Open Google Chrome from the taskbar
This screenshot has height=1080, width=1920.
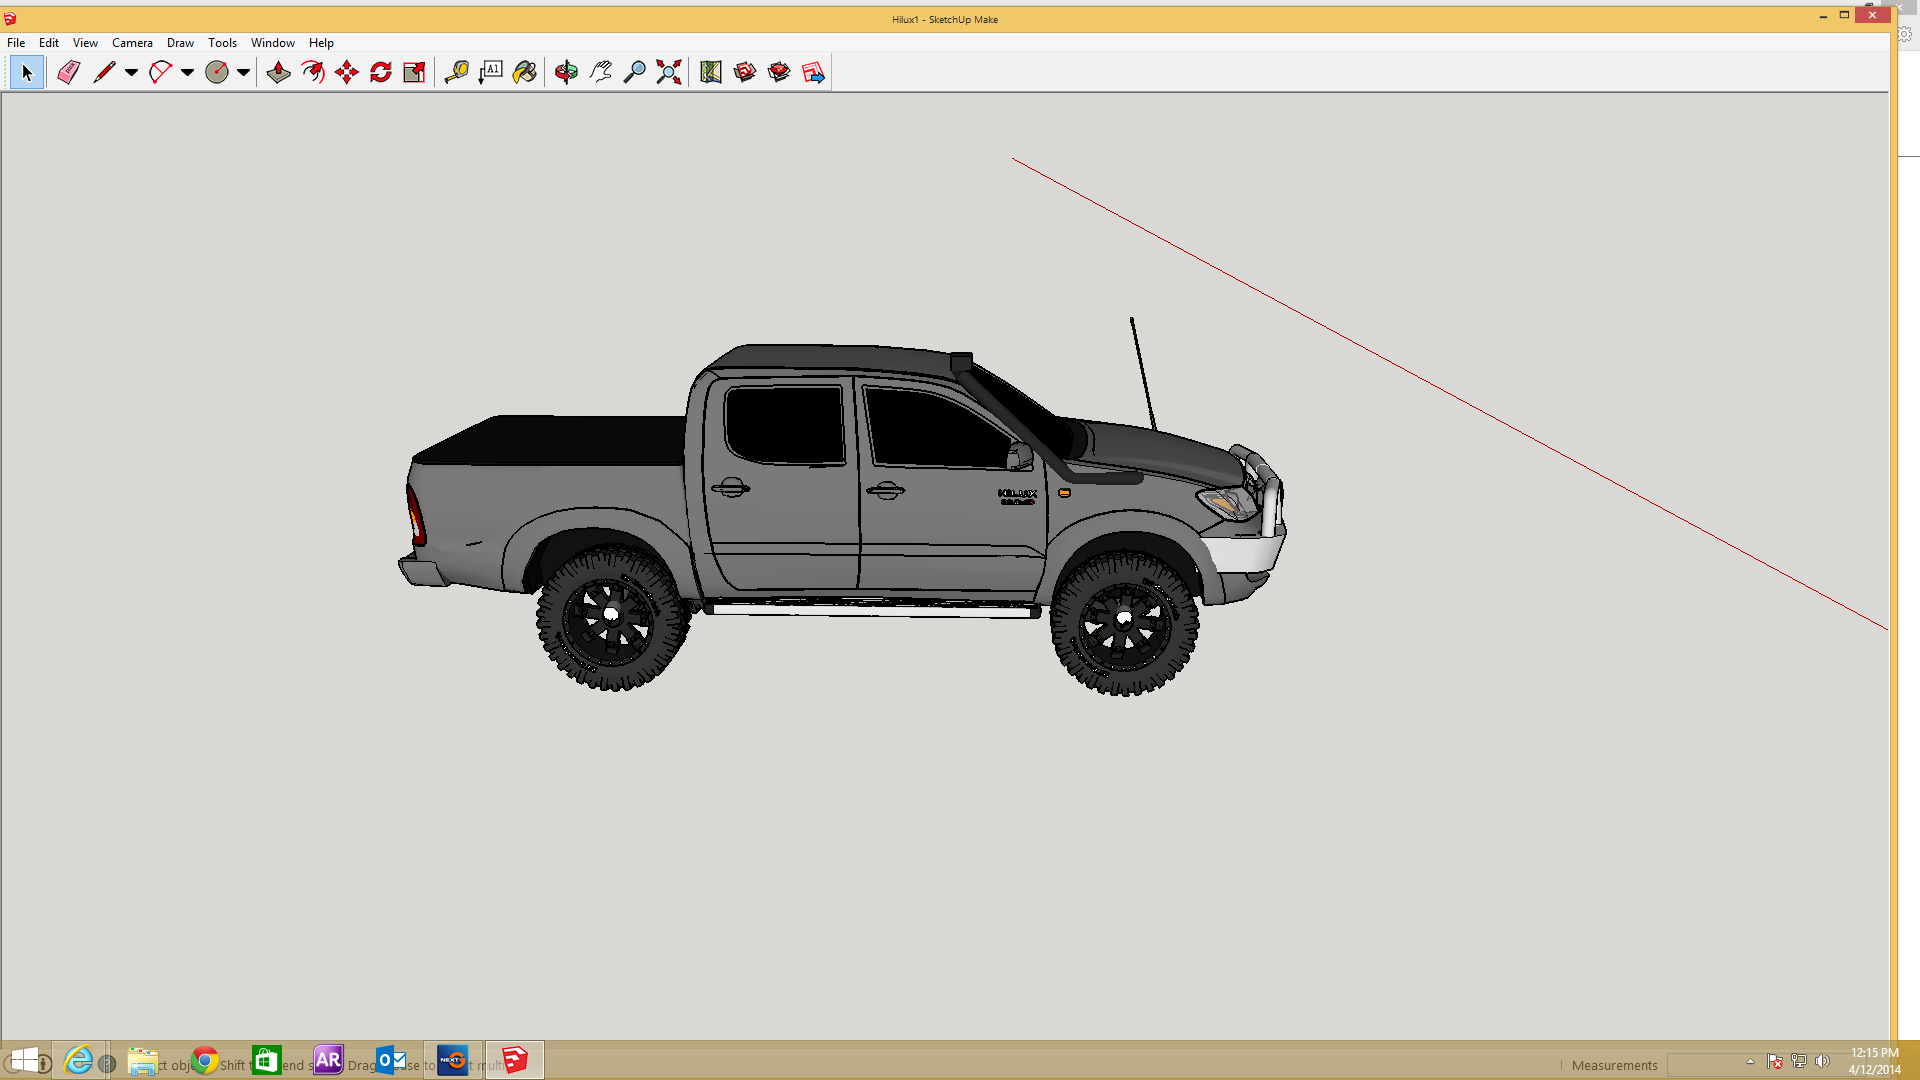tap(205, 1060)
